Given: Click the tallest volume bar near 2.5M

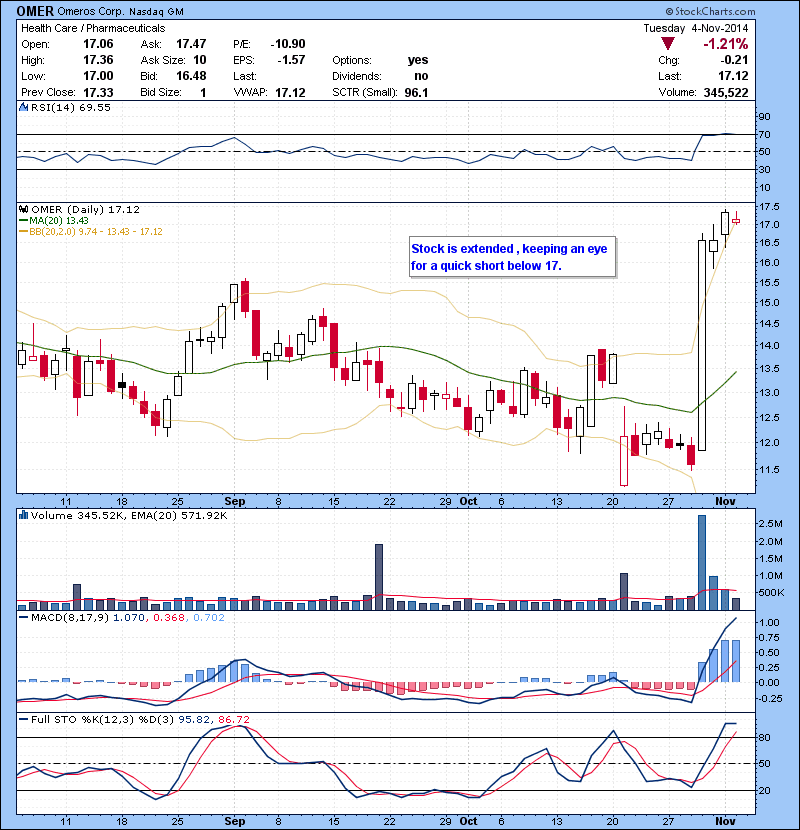Looking at the screenshot, I should click(x=702, y=563).
